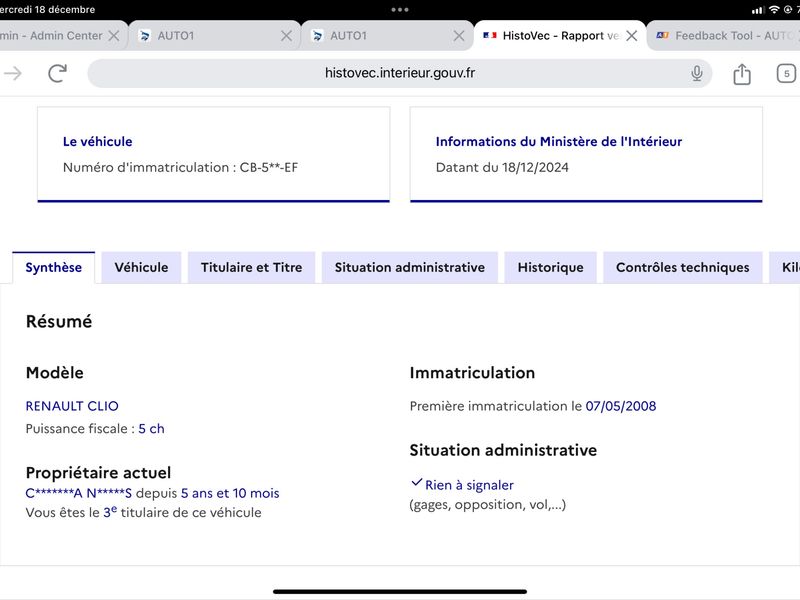Click the Wi-Fi status icon
The height and width of the screenshot is (600, 800).
pos(774,10)
